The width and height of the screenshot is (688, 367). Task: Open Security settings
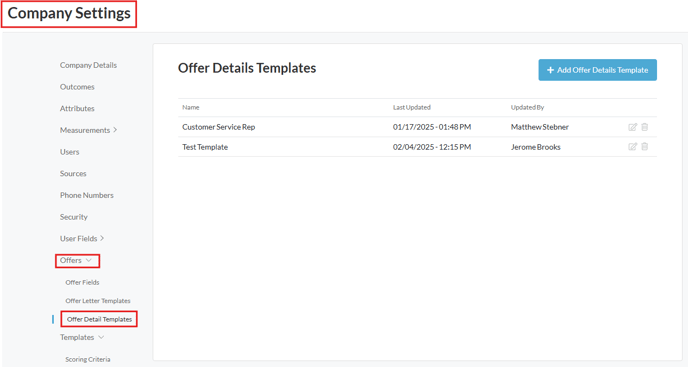pyautogui.click(x=74, y=217)
